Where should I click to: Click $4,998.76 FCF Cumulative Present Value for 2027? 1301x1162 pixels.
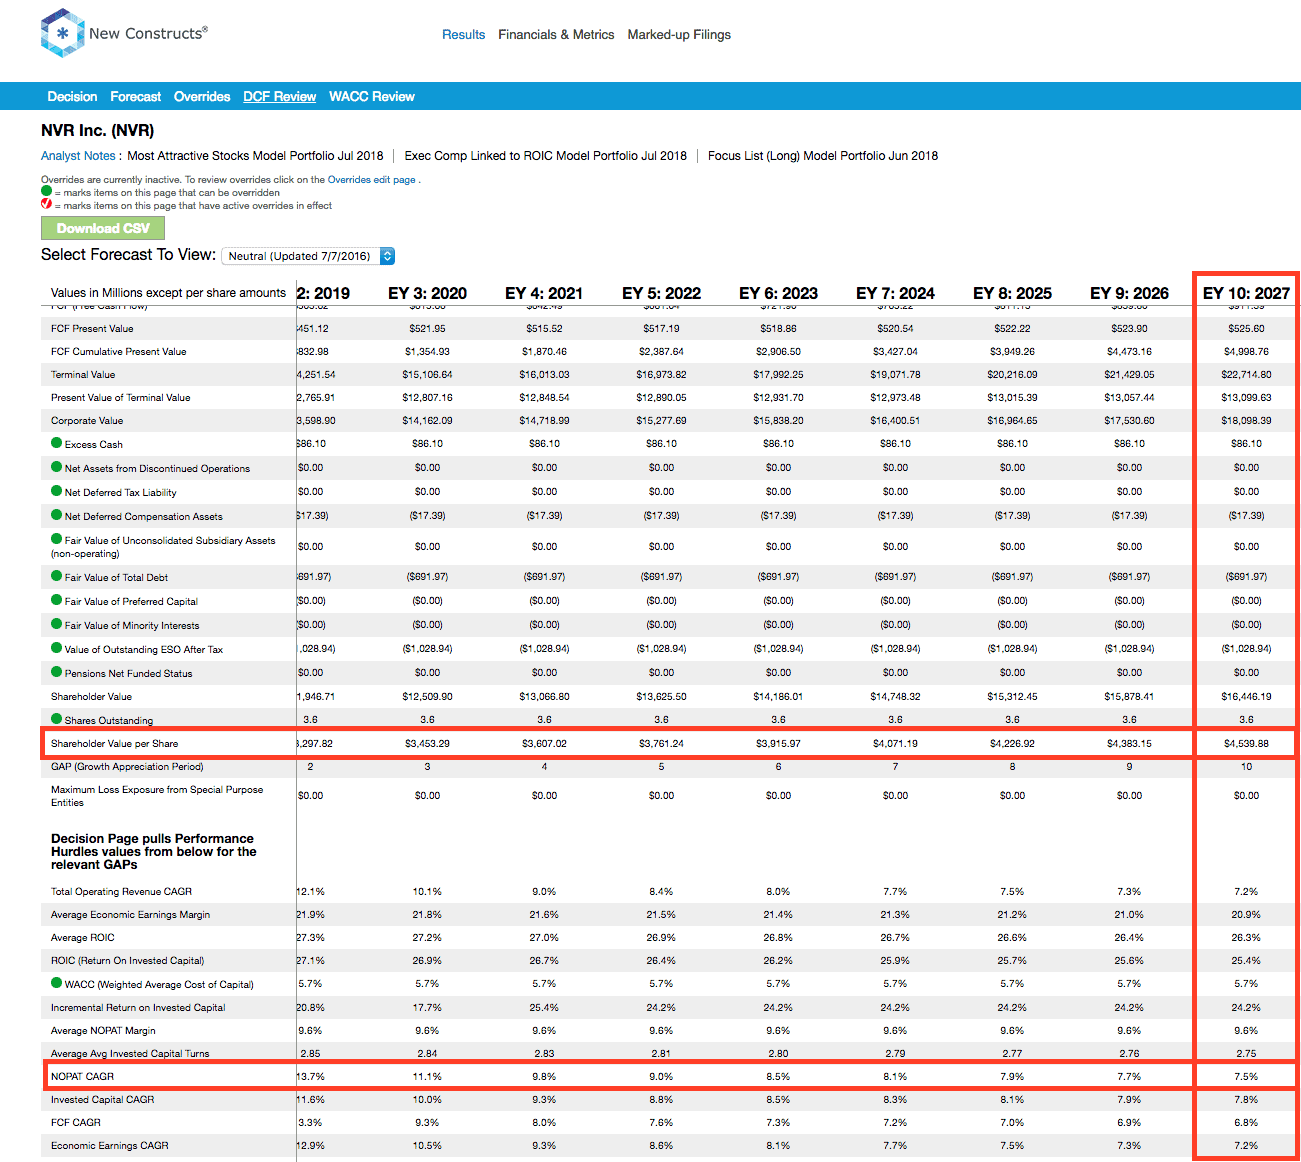(x=1246, y=351)
